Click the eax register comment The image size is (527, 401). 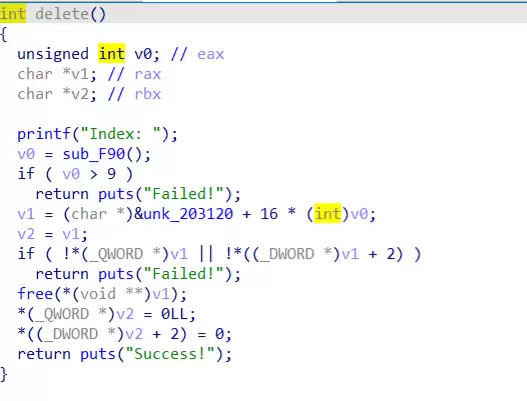[210, 54]
